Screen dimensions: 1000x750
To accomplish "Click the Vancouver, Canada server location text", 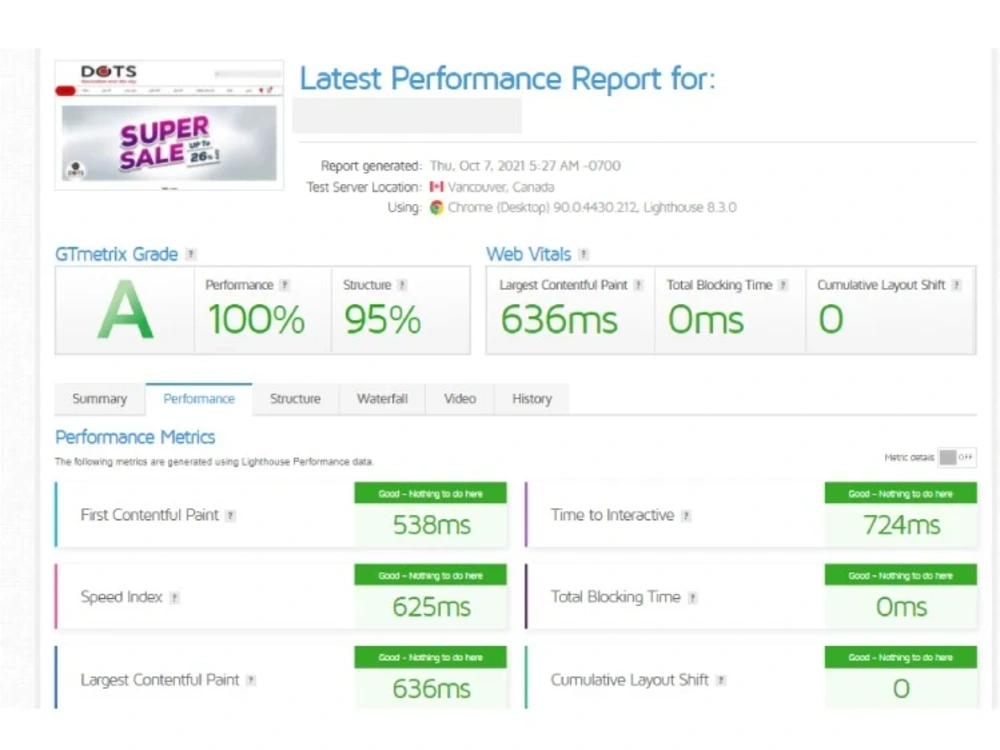I will point(501,187).
